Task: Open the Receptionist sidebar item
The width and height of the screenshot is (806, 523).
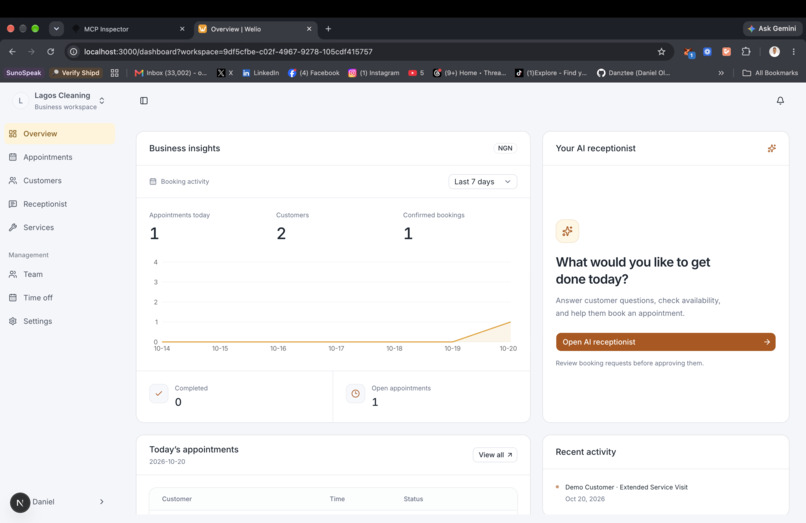Action: (60, 204)
